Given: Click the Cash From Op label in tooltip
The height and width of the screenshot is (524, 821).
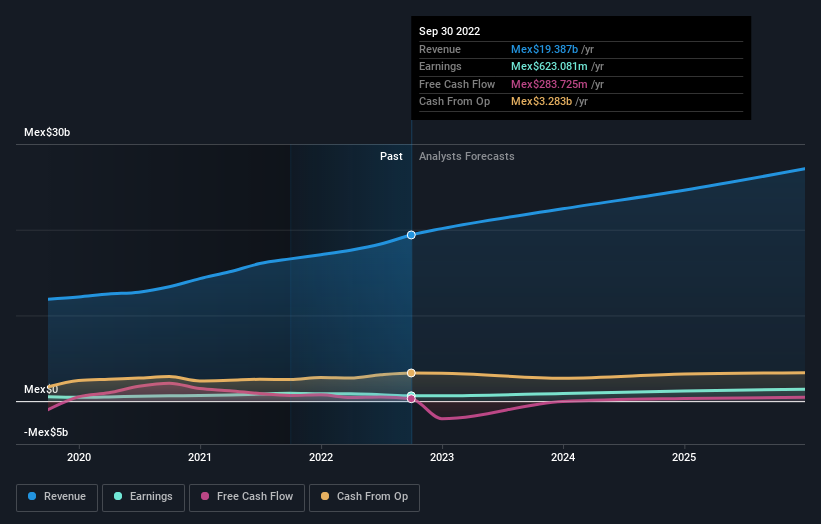Looking at the screenshot, I should point(454,102).
